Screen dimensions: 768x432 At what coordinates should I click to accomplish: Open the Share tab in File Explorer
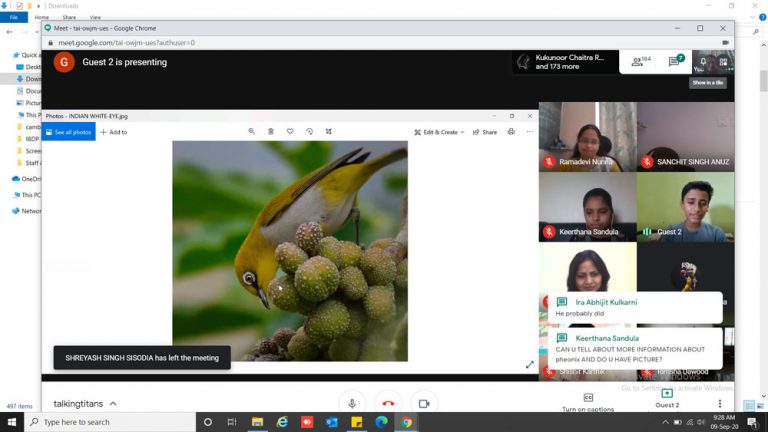pyautogui.click(x=69, y=18)
